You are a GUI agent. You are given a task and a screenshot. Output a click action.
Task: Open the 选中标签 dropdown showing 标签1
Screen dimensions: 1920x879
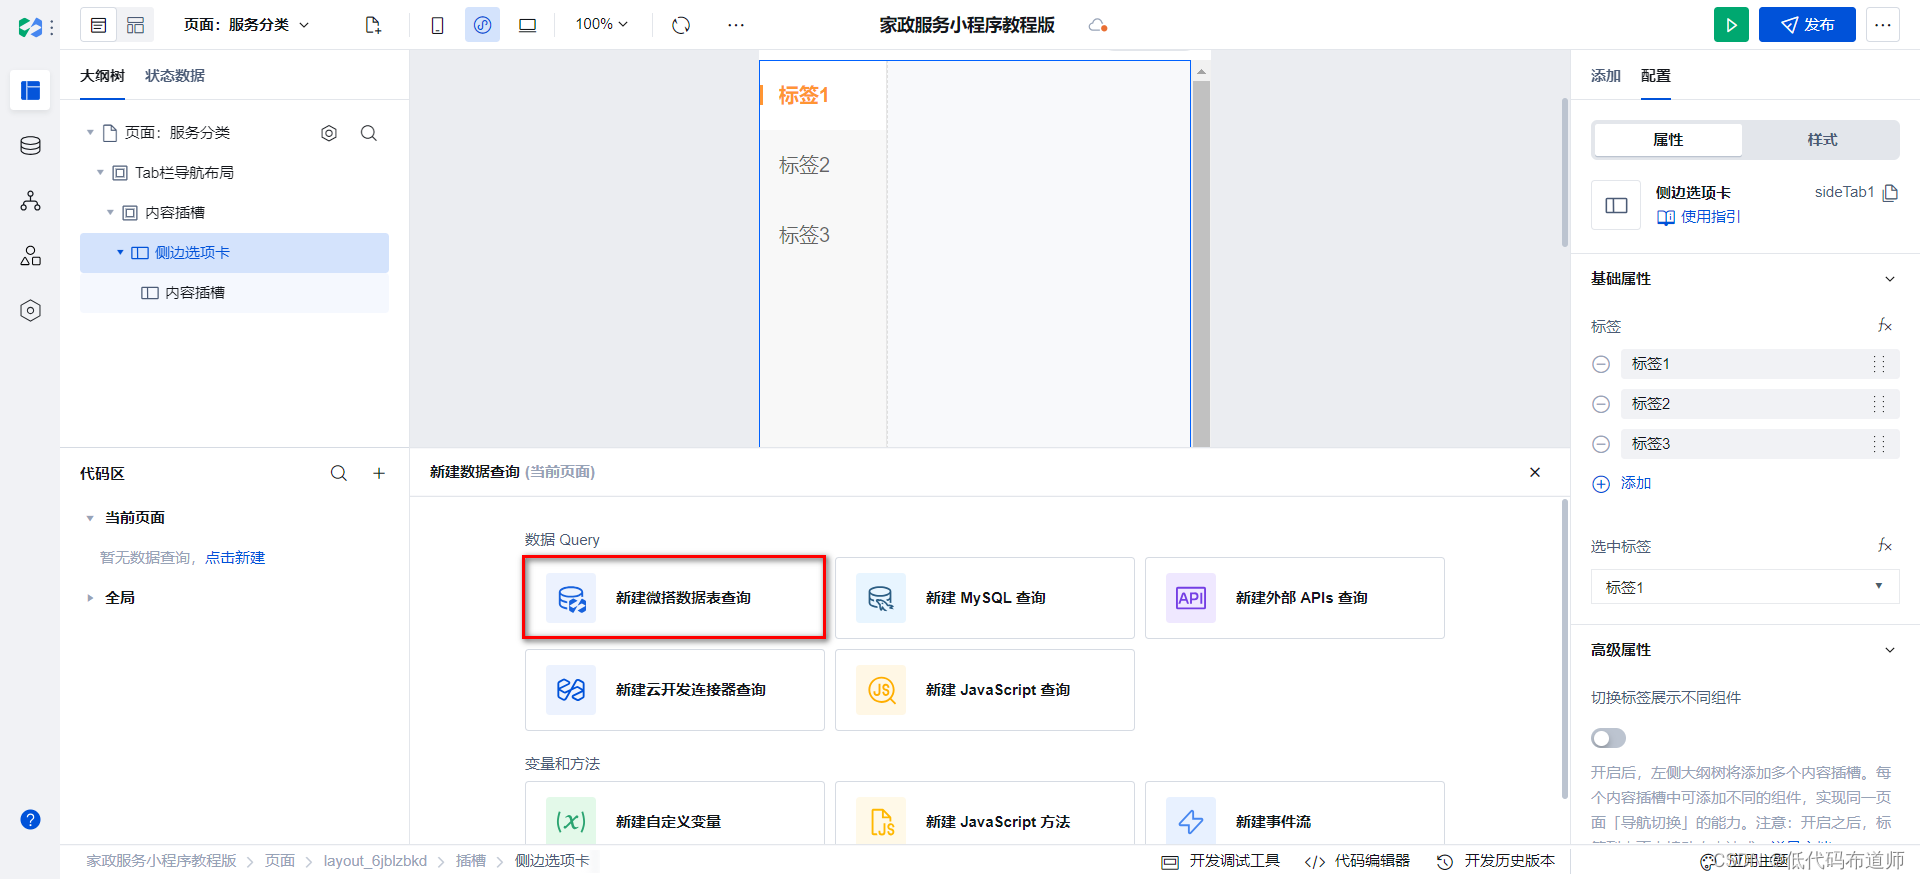tap(1745, 587)
